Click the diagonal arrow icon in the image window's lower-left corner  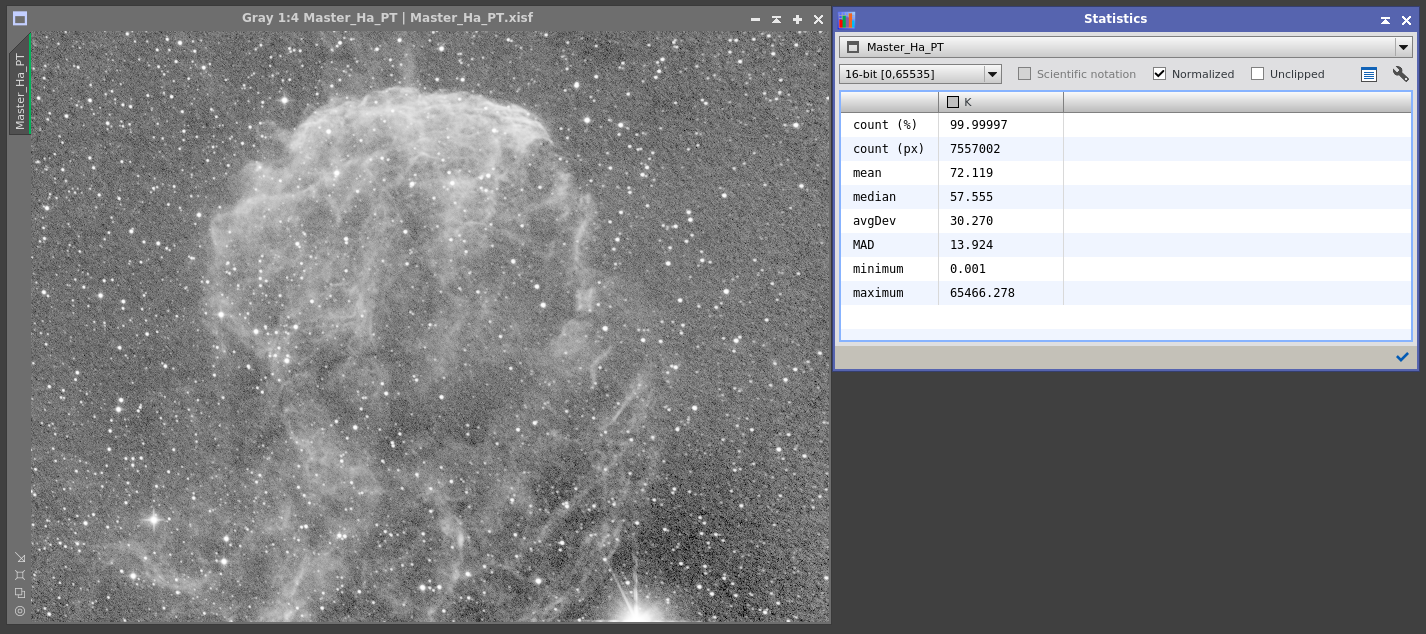(x=20, y=557)
